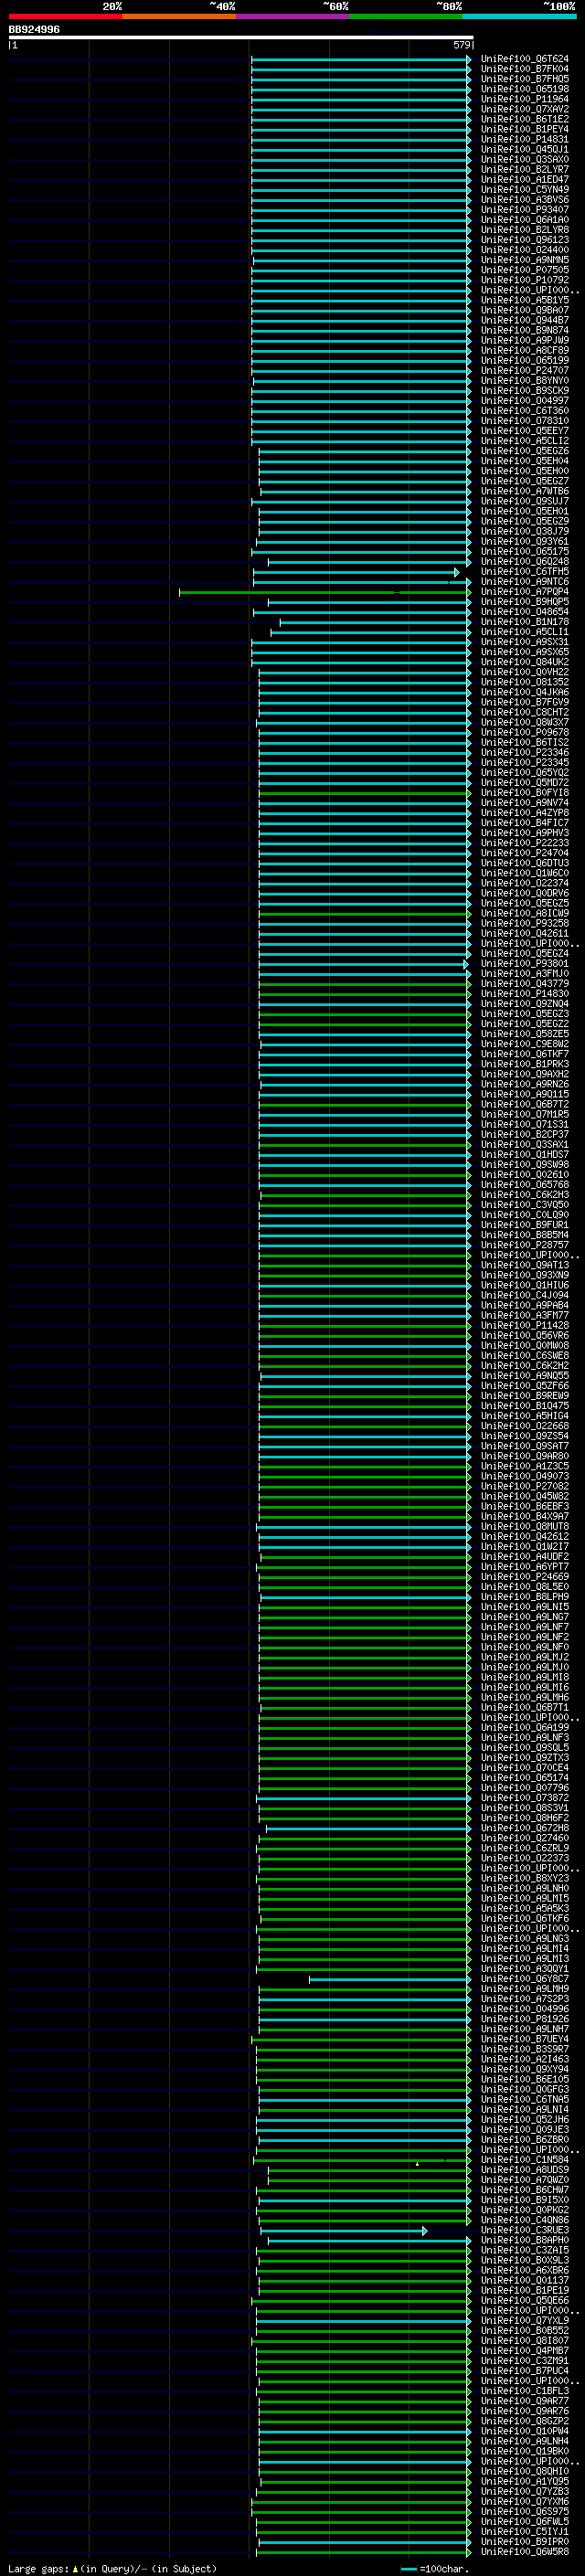This screenshot has width=585, height=2576.
Task: Click the query end position 579
Action: point(461,45)
